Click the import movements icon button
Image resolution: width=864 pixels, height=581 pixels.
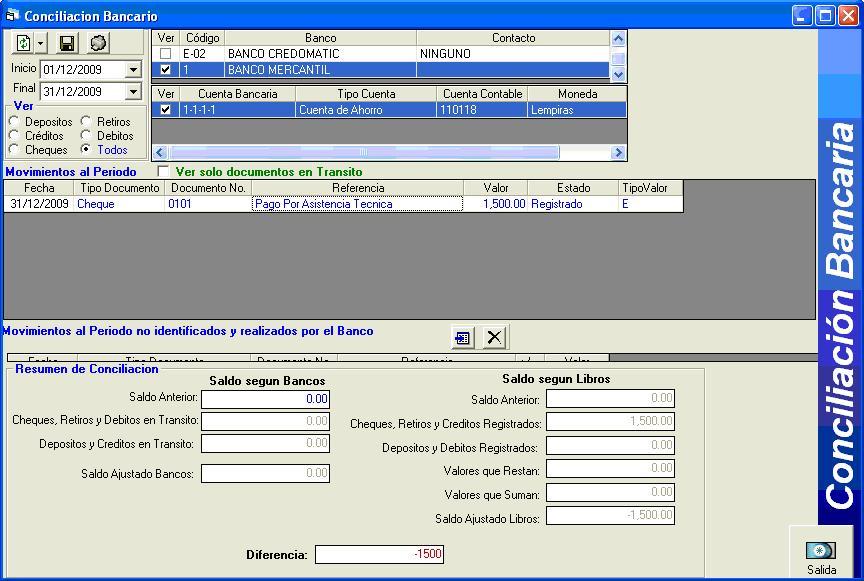point(462,337)
